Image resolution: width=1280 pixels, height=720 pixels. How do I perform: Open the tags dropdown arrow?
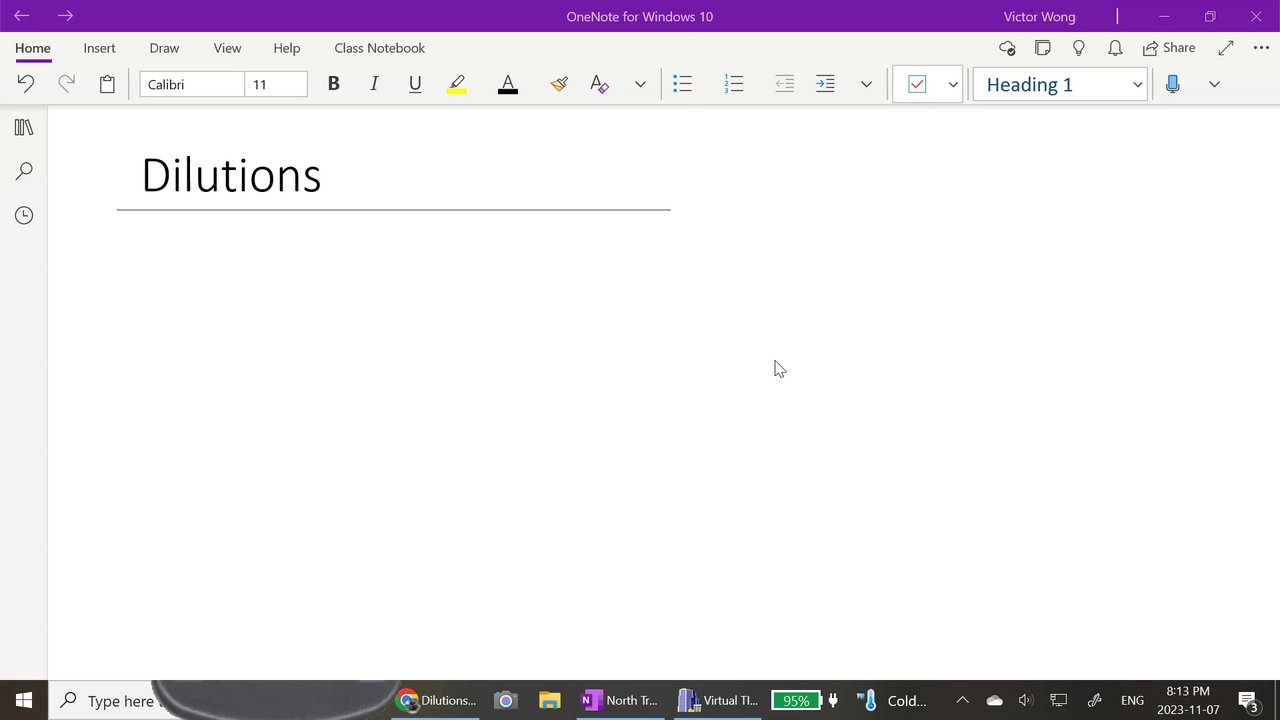[953, 84]
